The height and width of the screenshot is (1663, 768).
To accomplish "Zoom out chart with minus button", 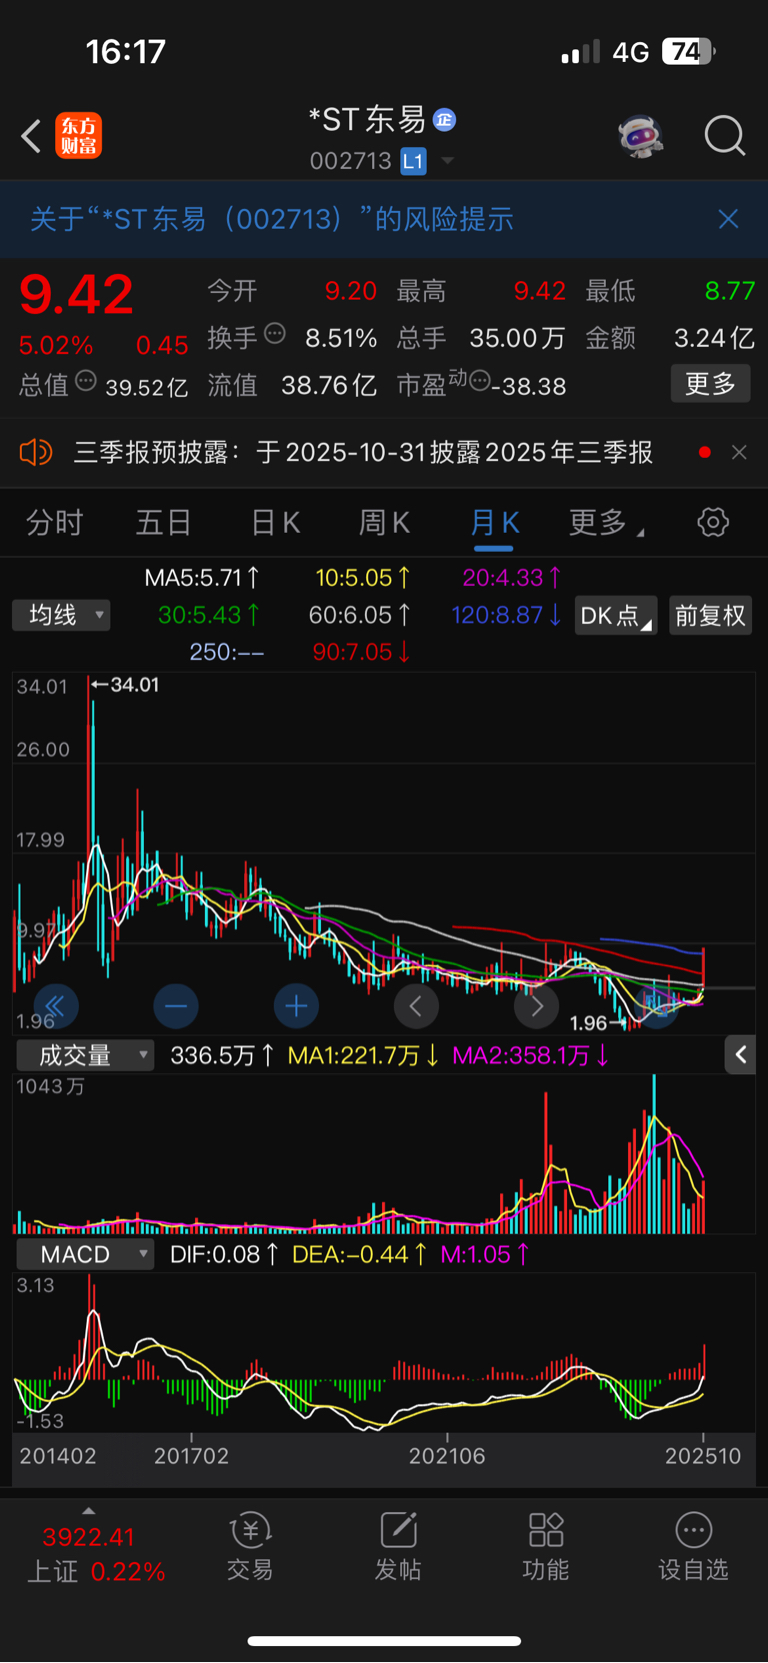I will (176, 1006).
